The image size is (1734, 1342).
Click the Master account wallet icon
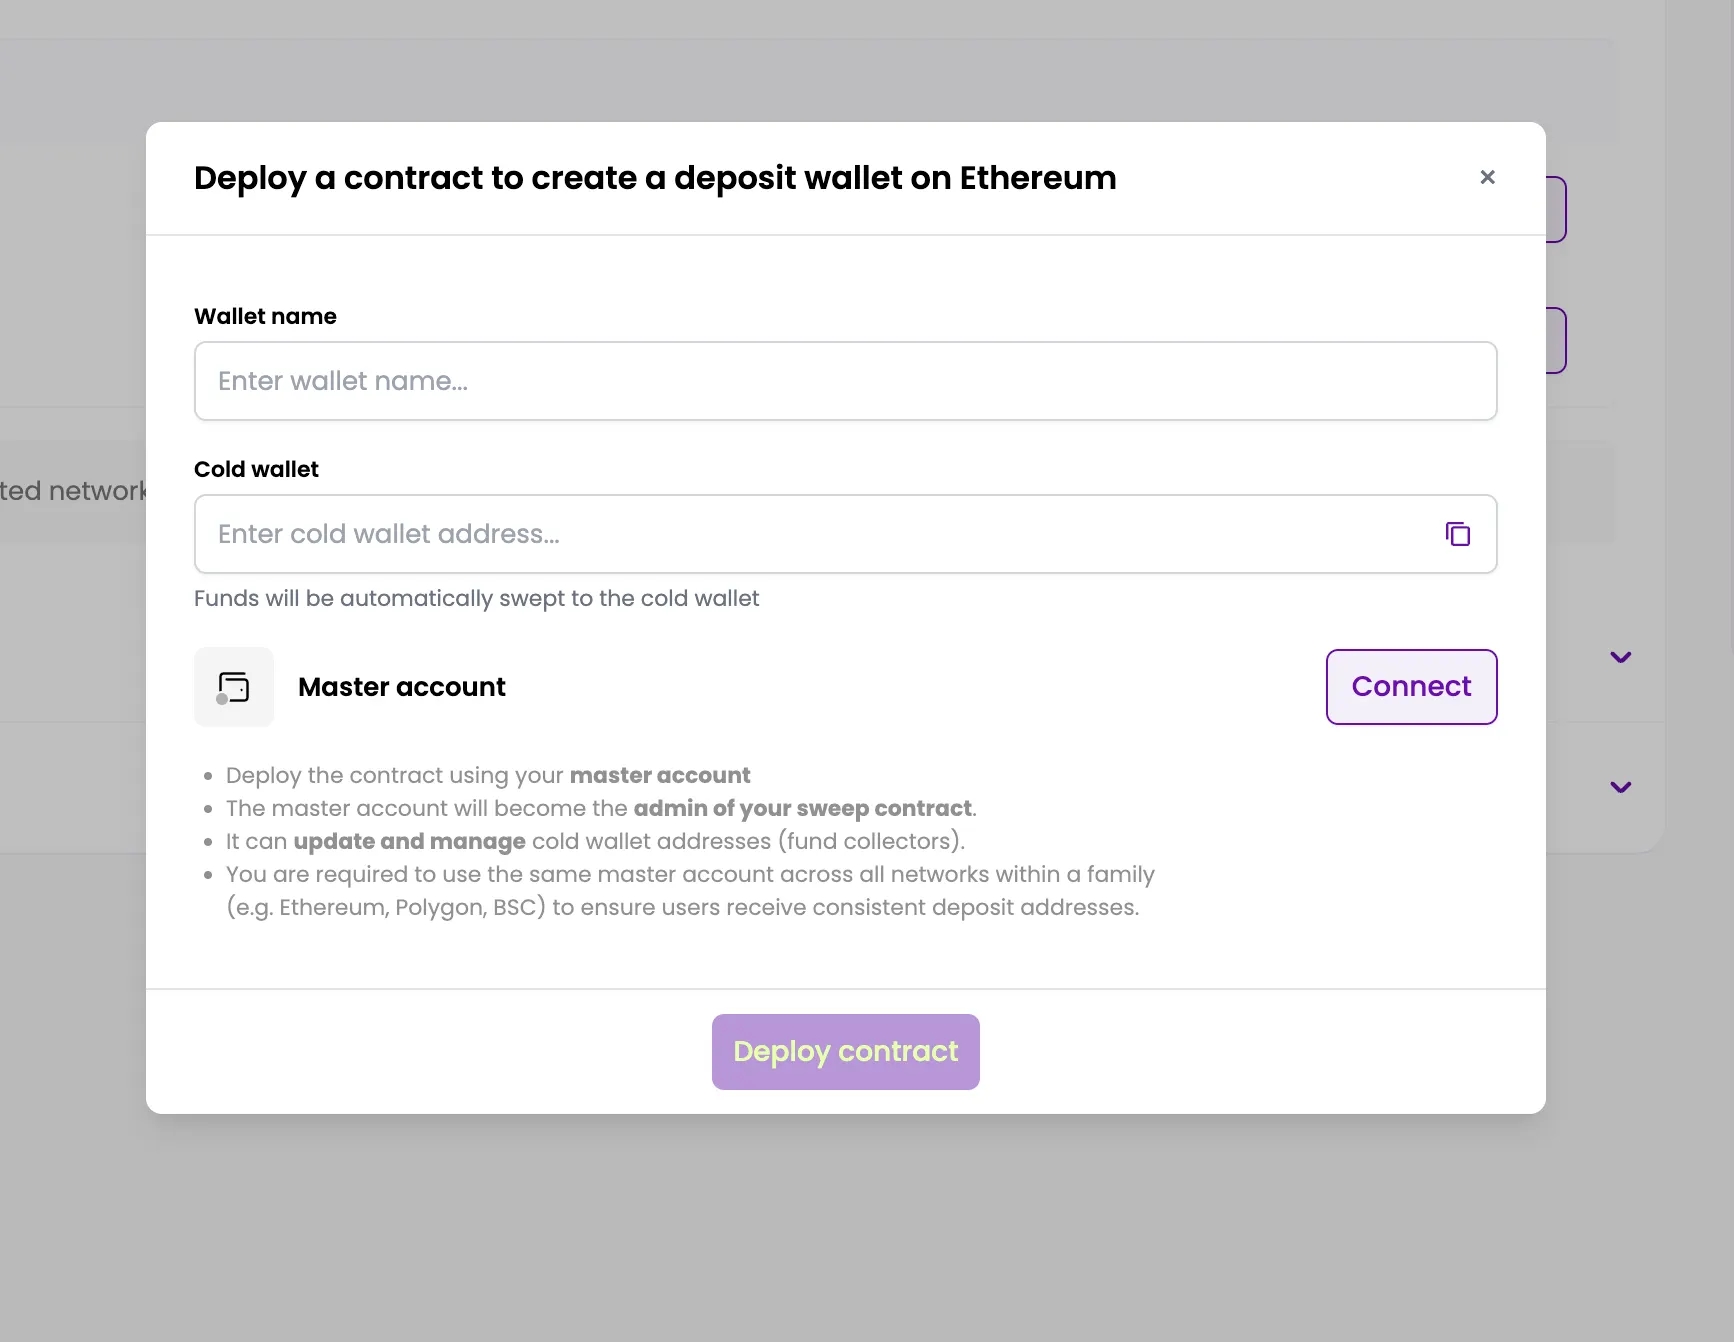[234, 687]
